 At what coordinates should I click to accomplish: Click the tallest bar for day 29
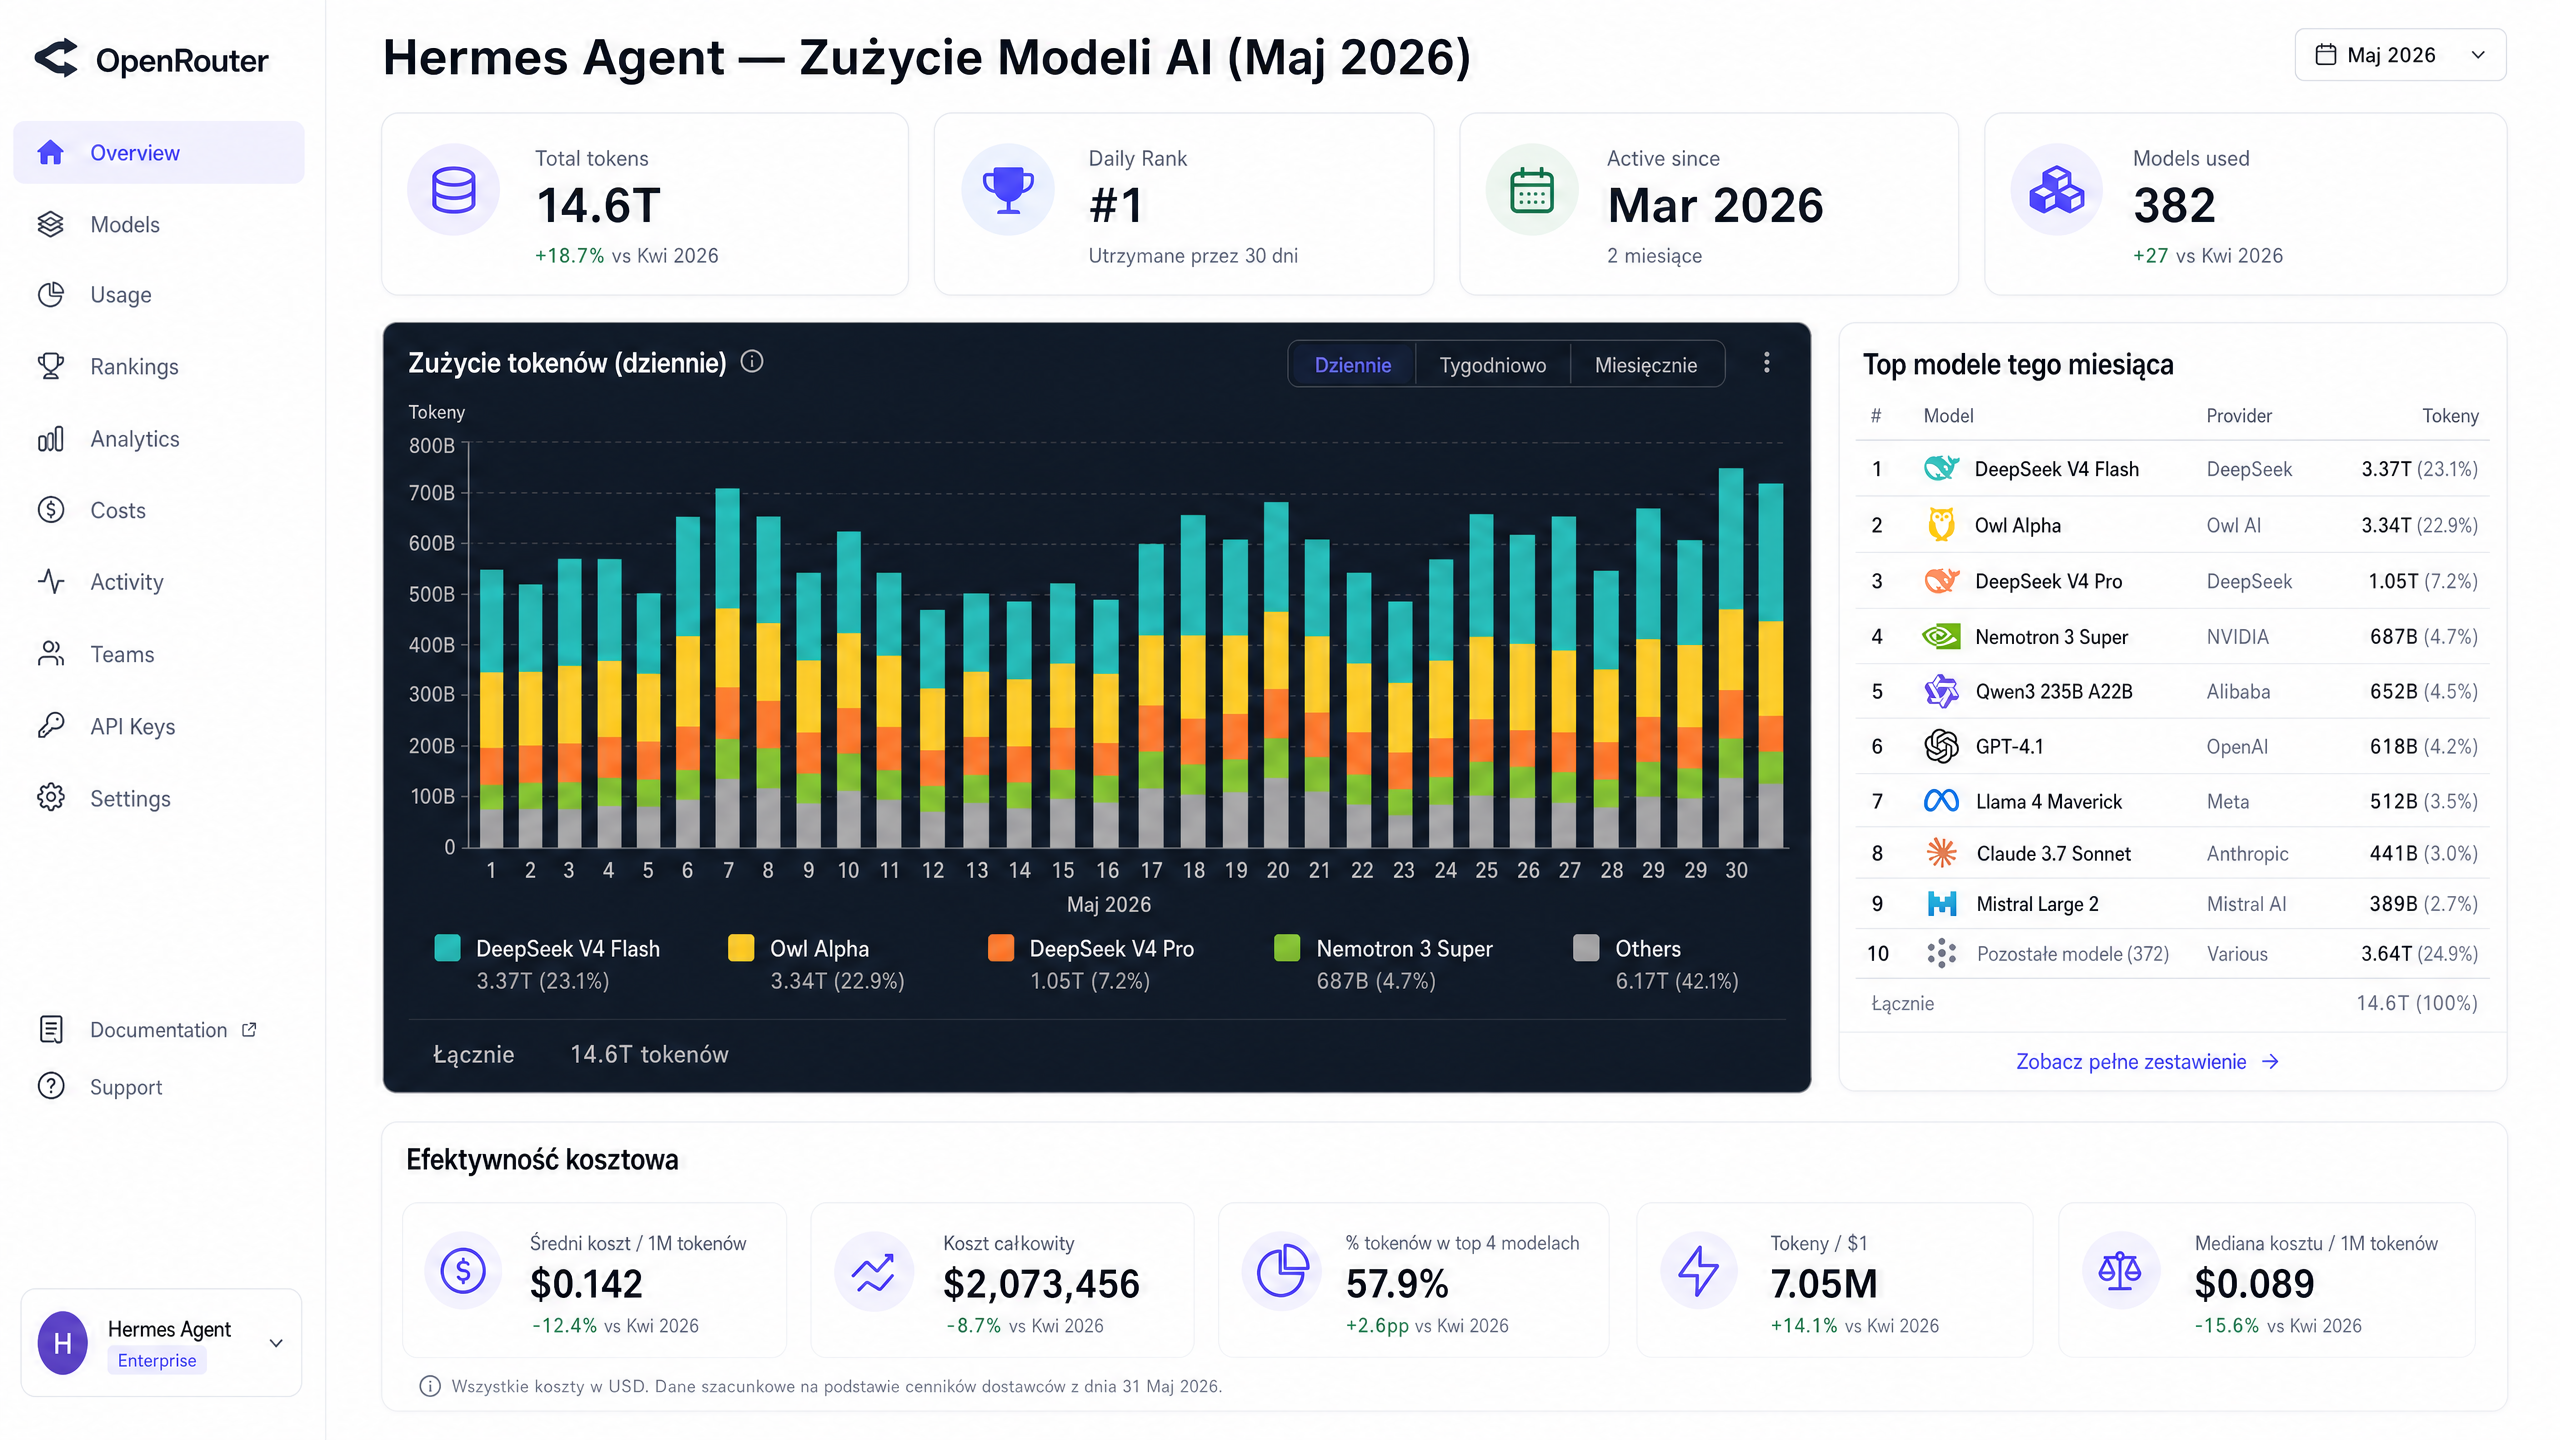tap(1648, 678)
